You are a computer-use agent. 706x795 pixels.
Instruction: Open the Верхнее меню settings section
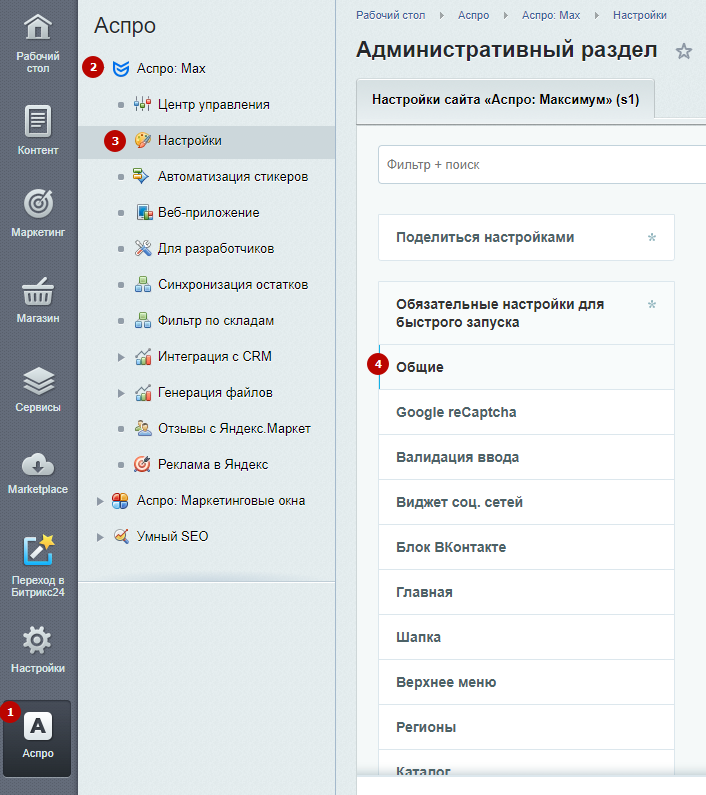pyautogui.click(x=526, y=682)
